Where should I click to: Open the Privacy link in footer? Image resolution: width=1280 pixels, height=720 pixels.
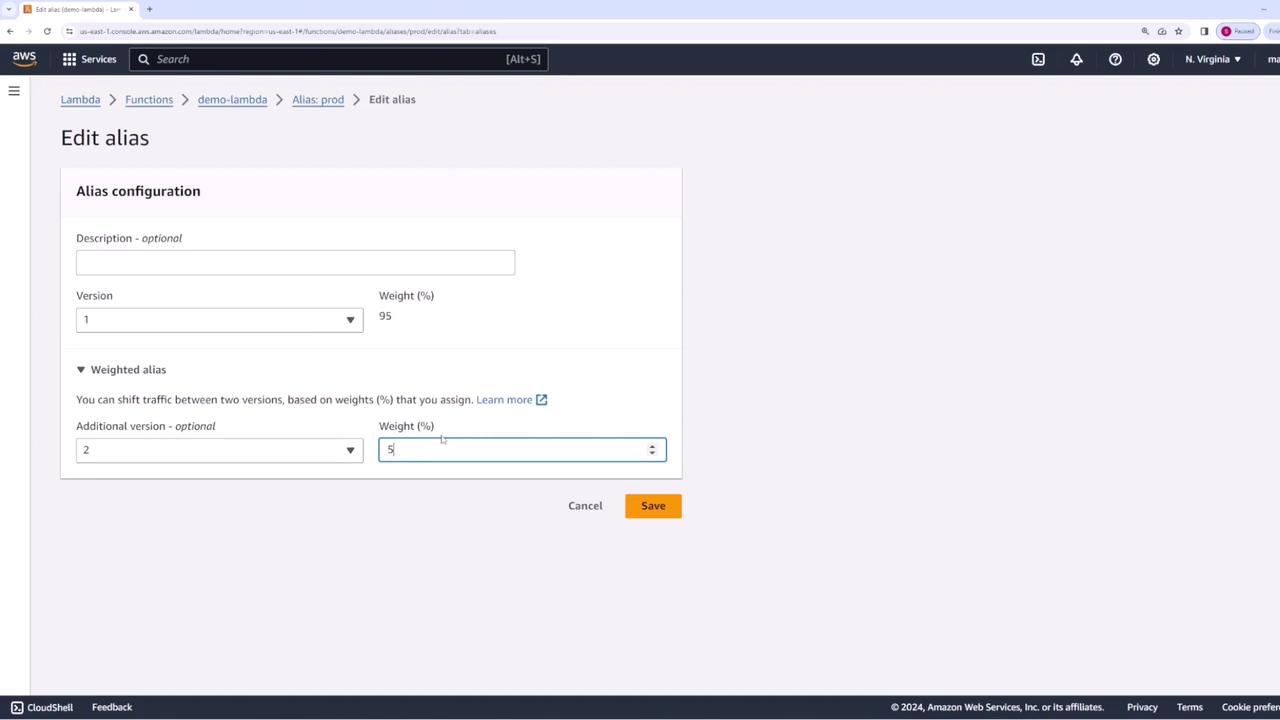coord(1142,707)
